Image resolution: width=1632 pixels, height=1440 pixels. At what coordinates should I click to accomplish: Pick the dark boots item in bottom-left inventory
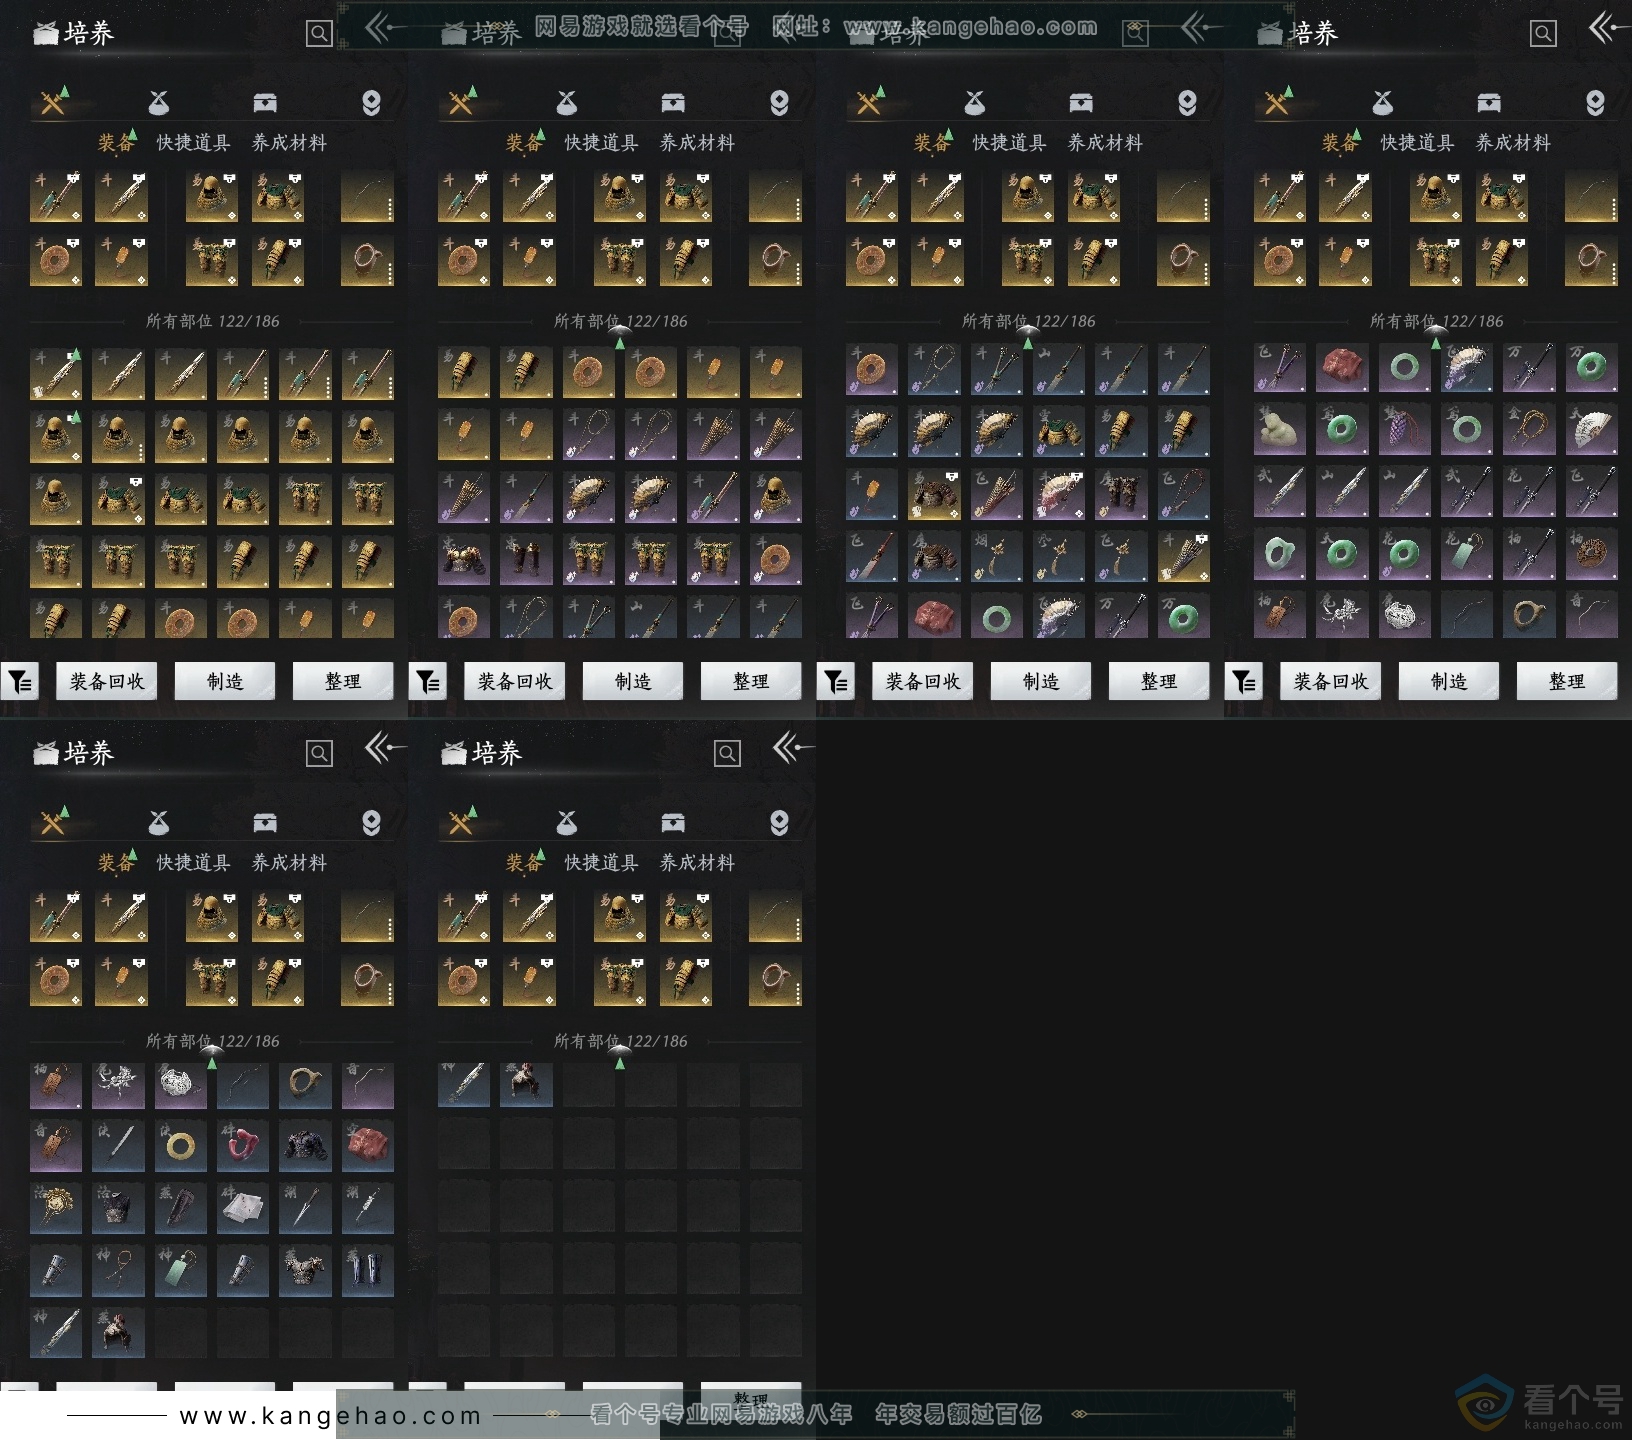[x=367, y=1270]
